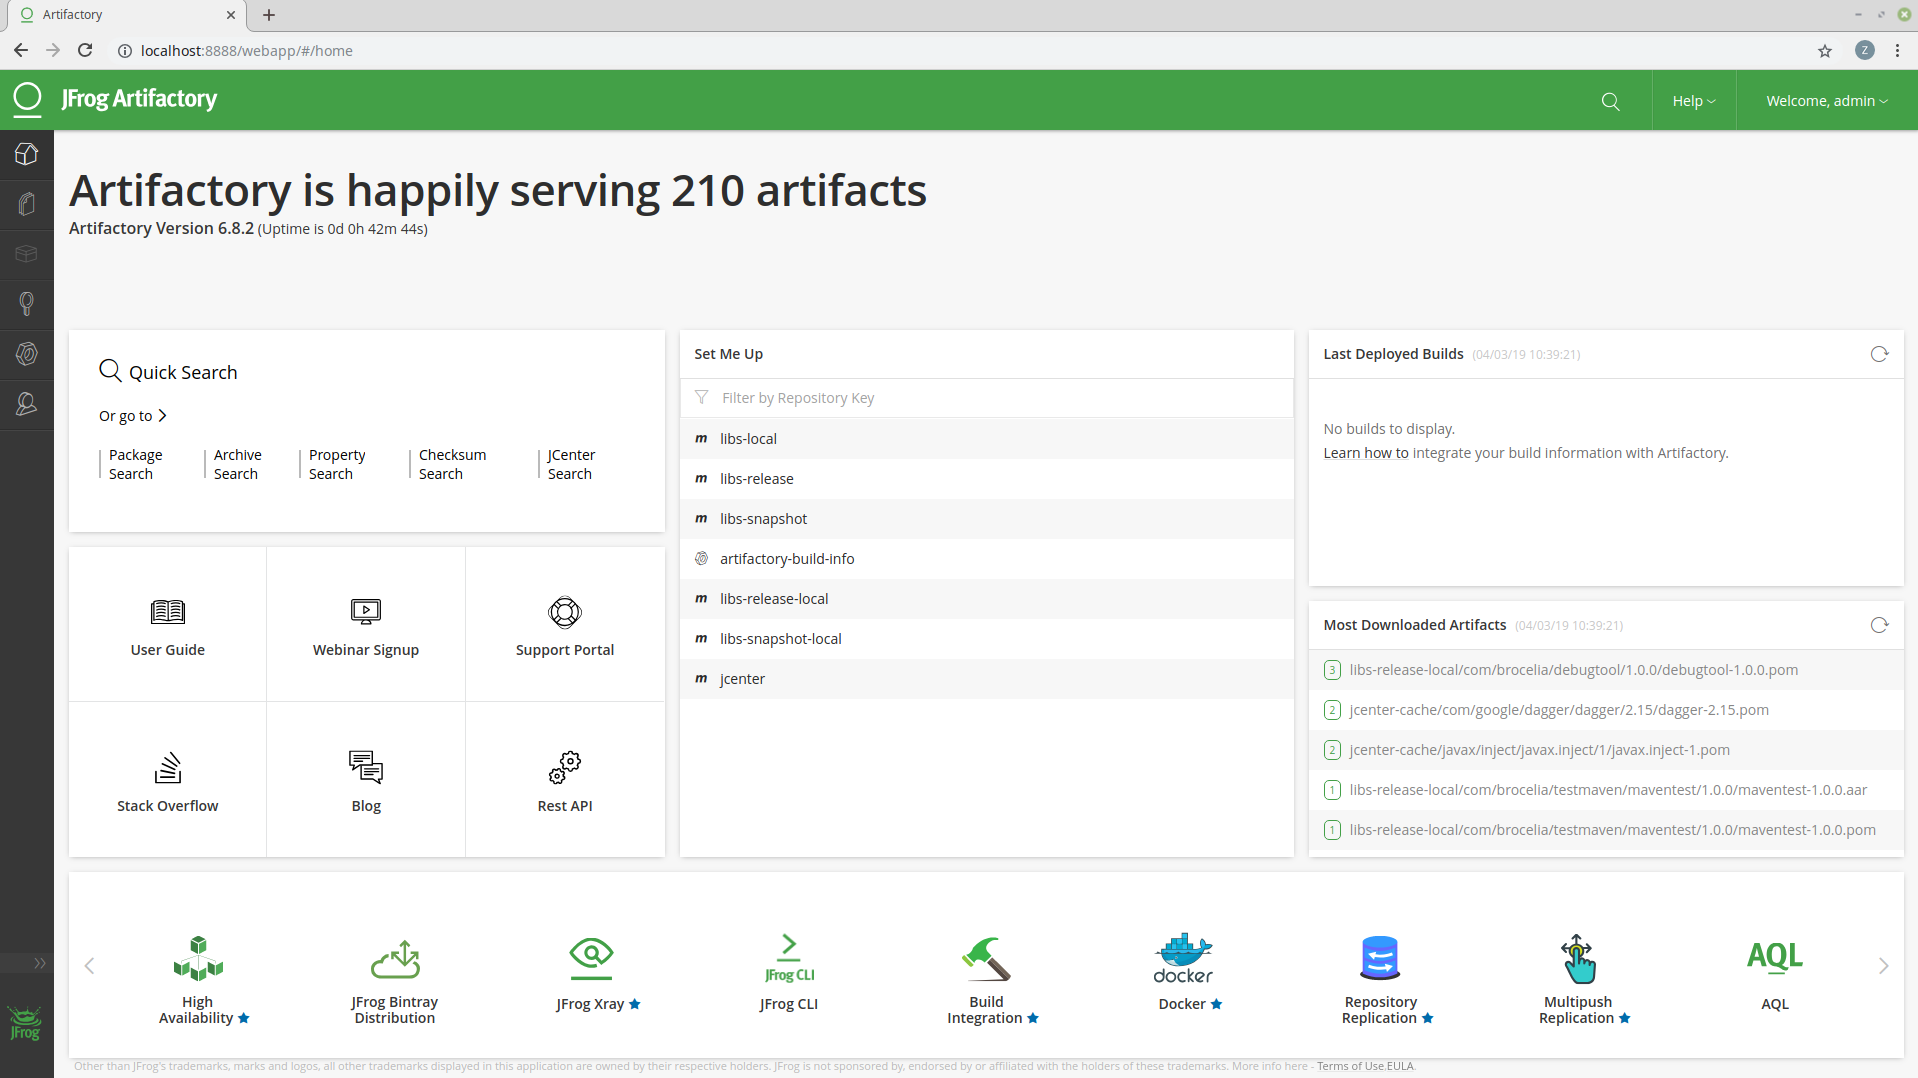Image resolution: width=1918 pixels, height=1078 pixels.
Task: Open the Welcome, admin dropdown
Action: click(x=1827, y=101)
